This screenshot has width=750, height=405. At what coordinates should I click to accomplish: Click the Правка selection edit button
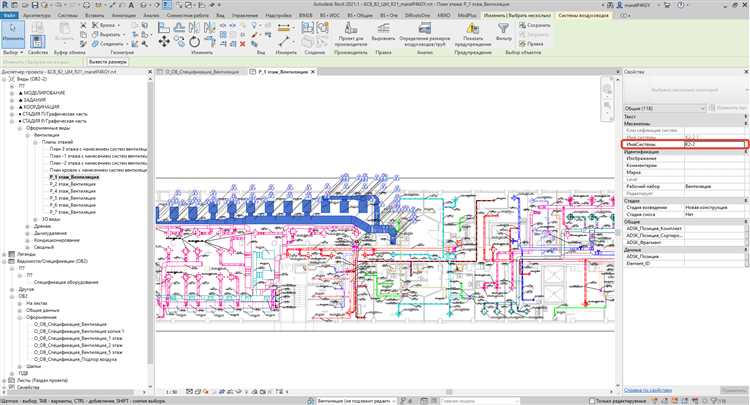(x=531, y=44)
